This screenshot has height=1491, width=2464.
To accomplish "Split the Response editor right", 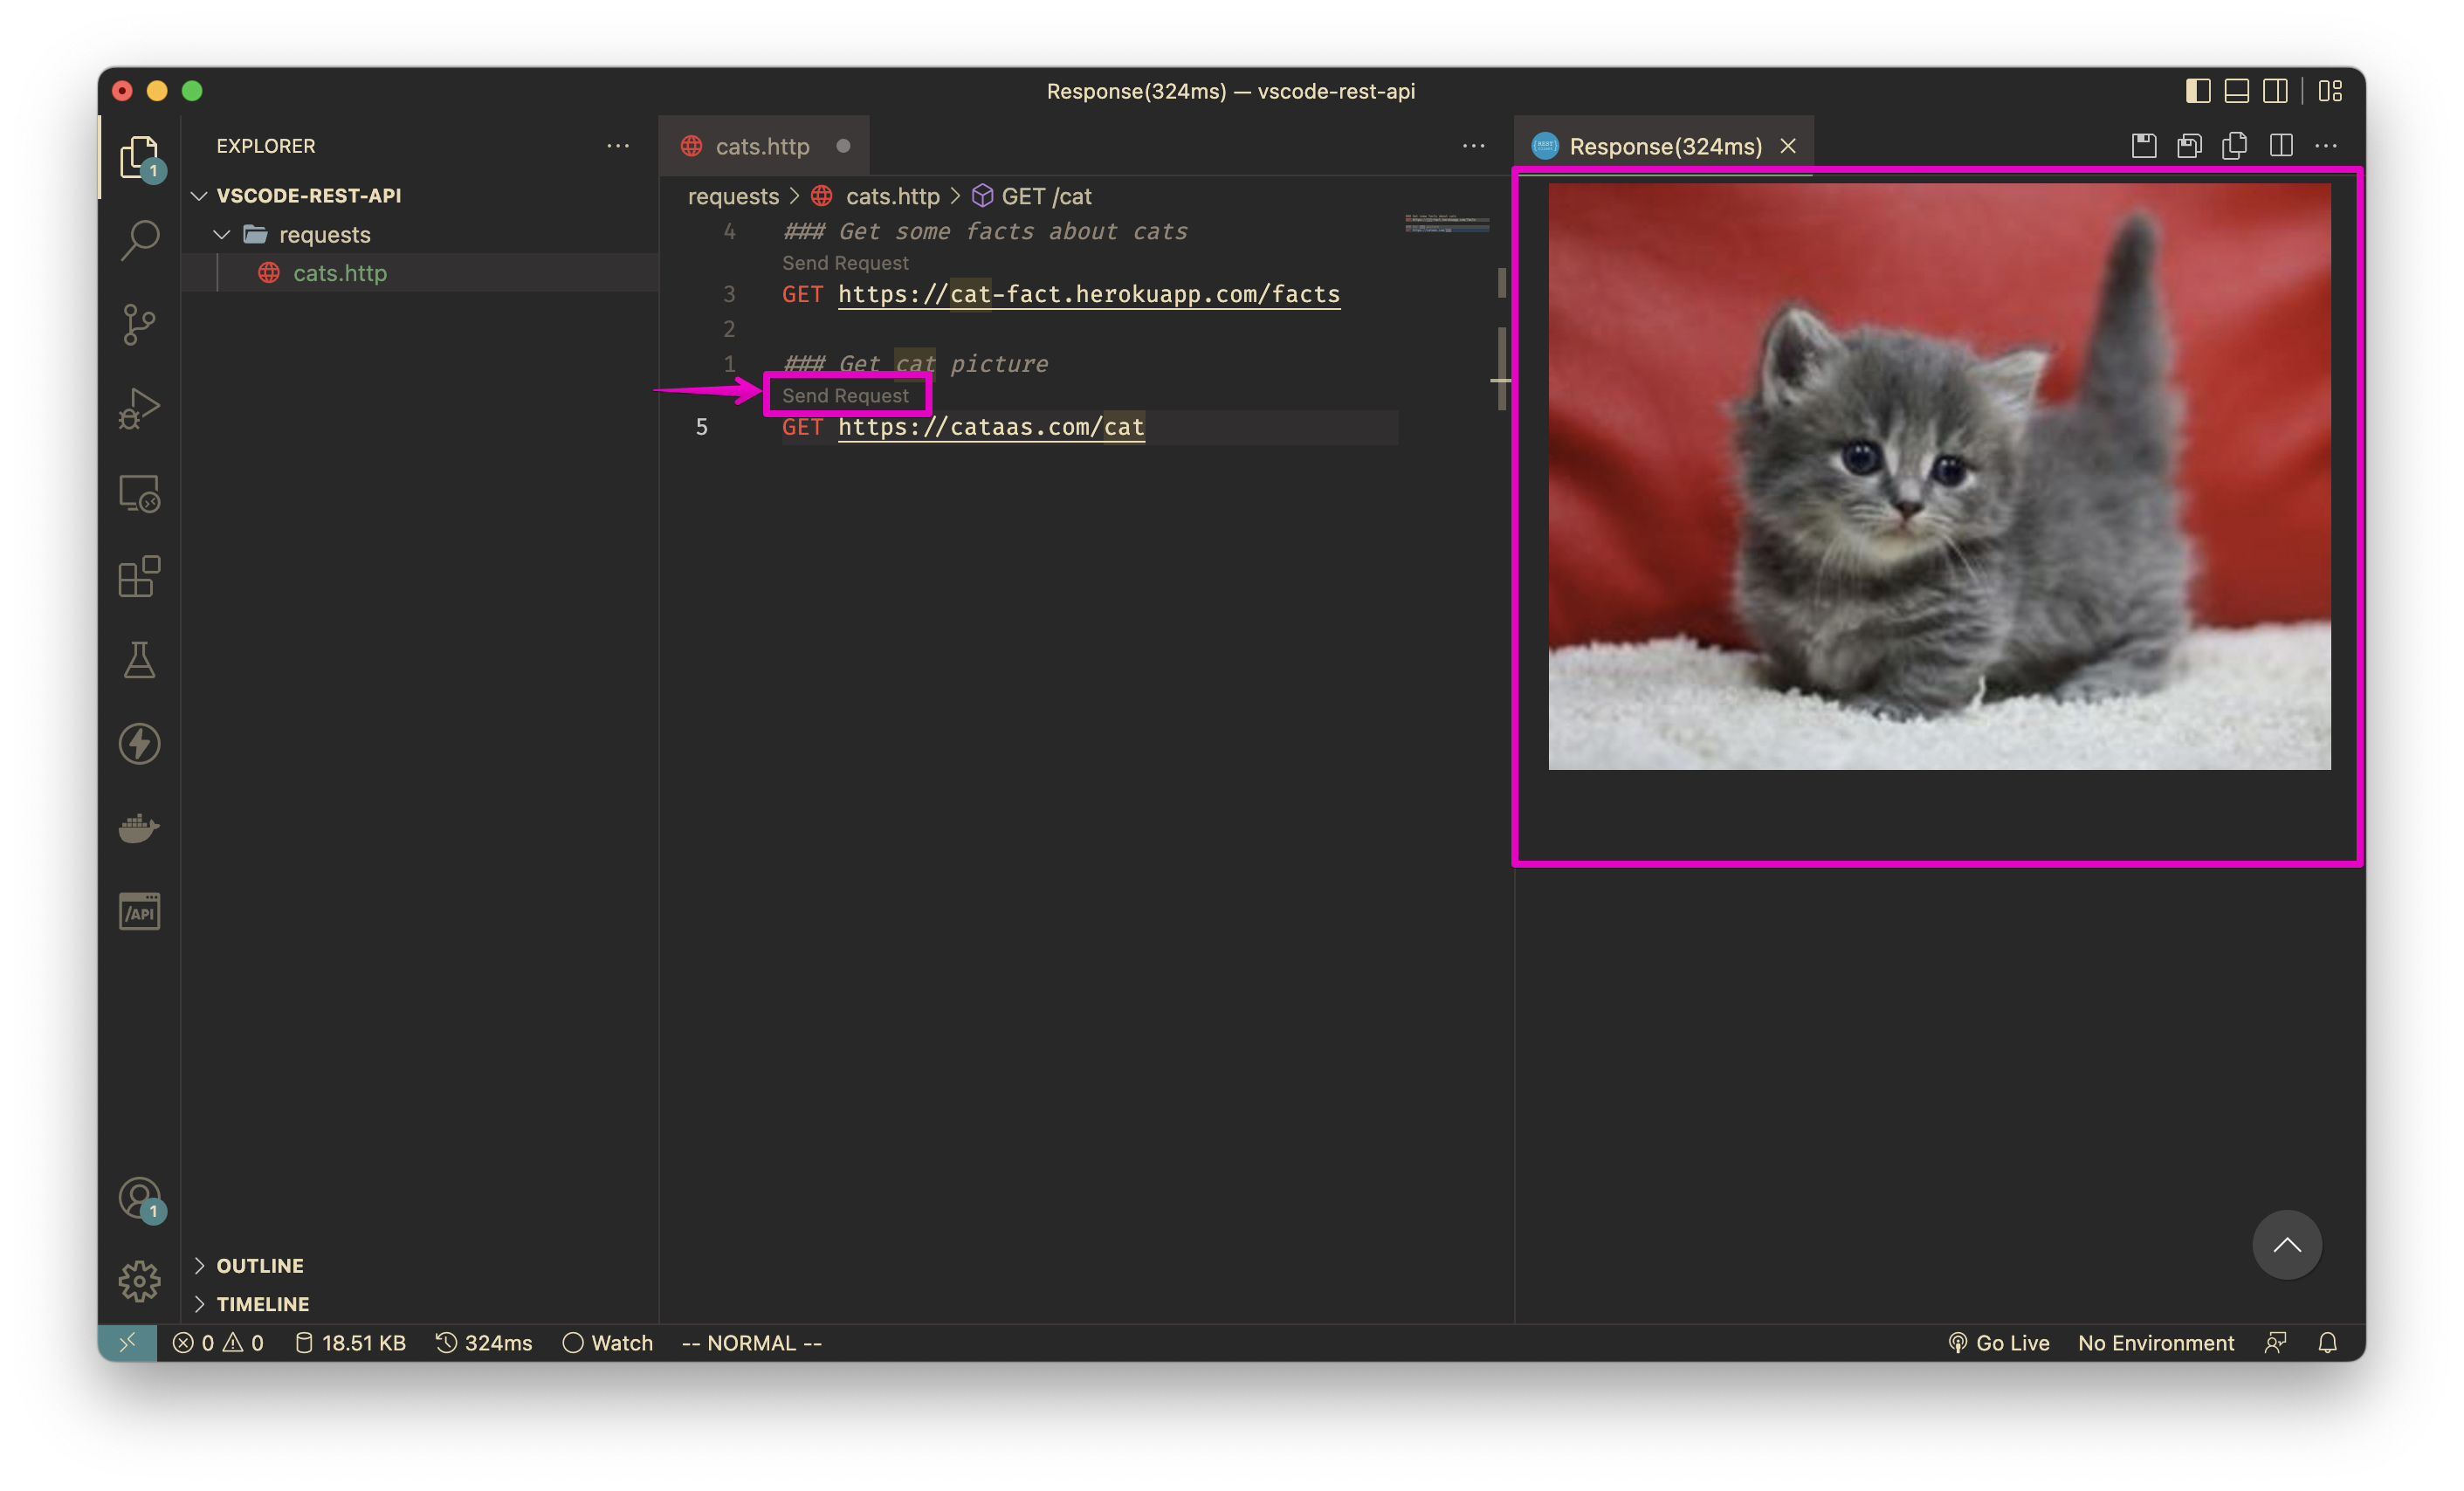I will click(x=2281, y=146).
